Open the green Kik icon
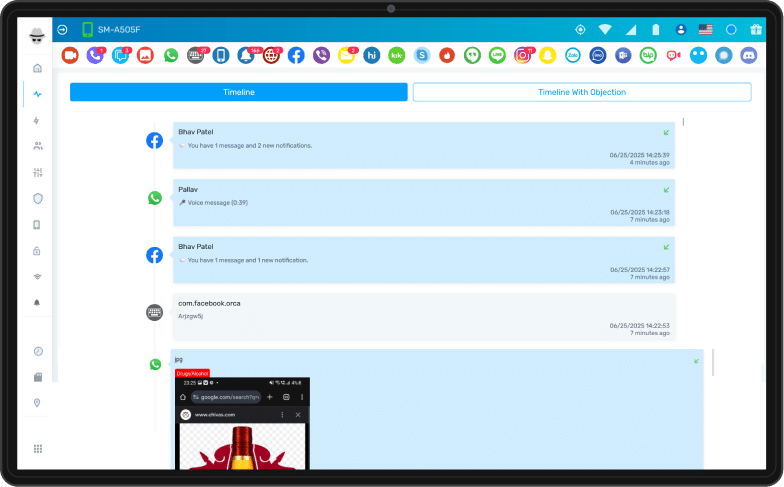 [x=396, y=56]
